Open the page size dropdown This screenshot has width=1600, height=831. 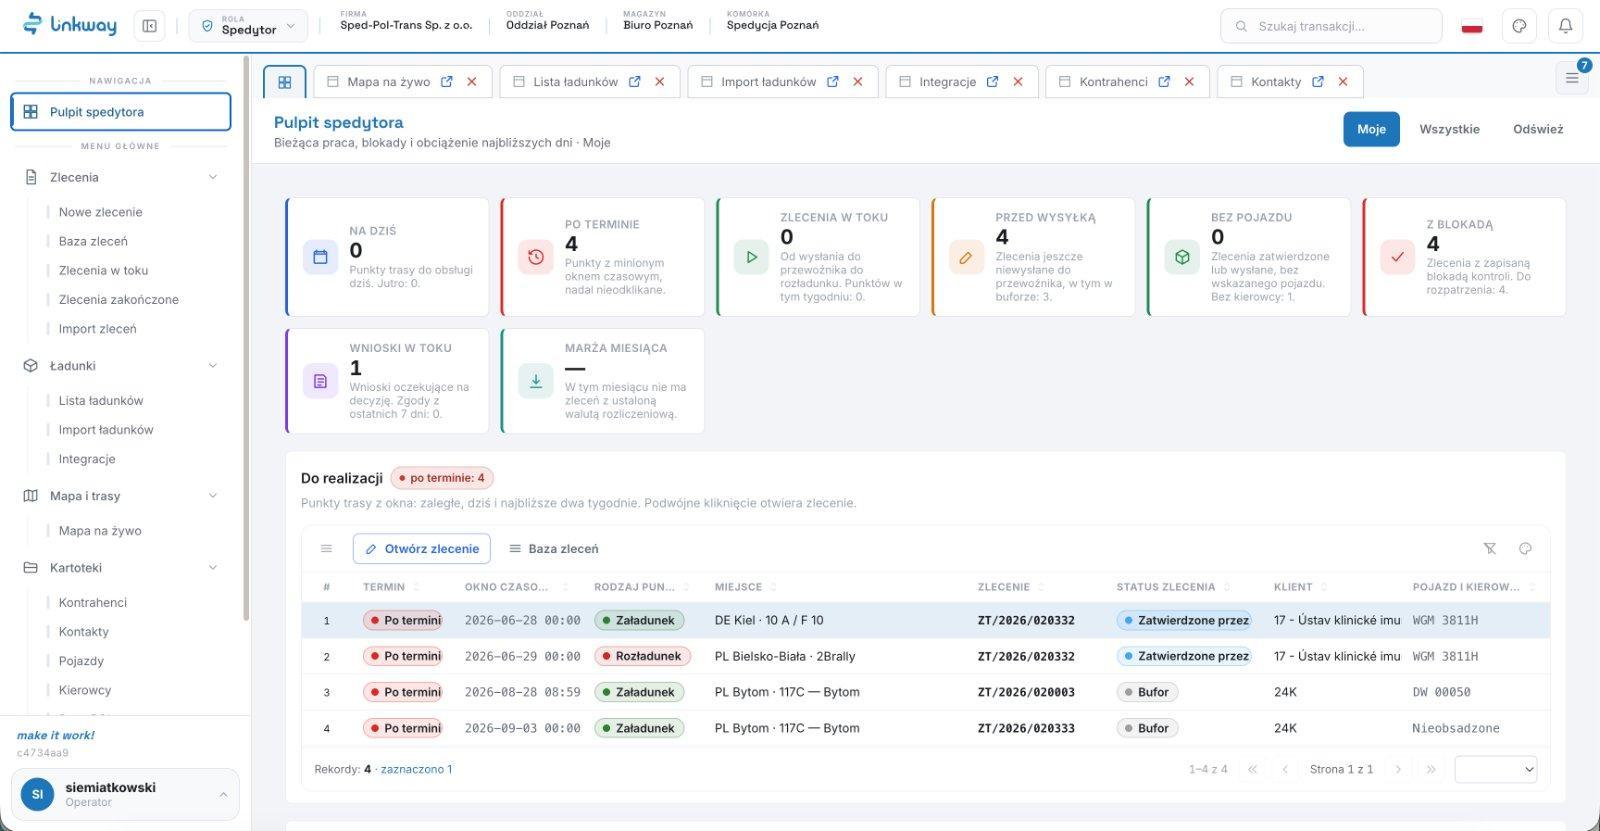click(x=1496, y=769)
